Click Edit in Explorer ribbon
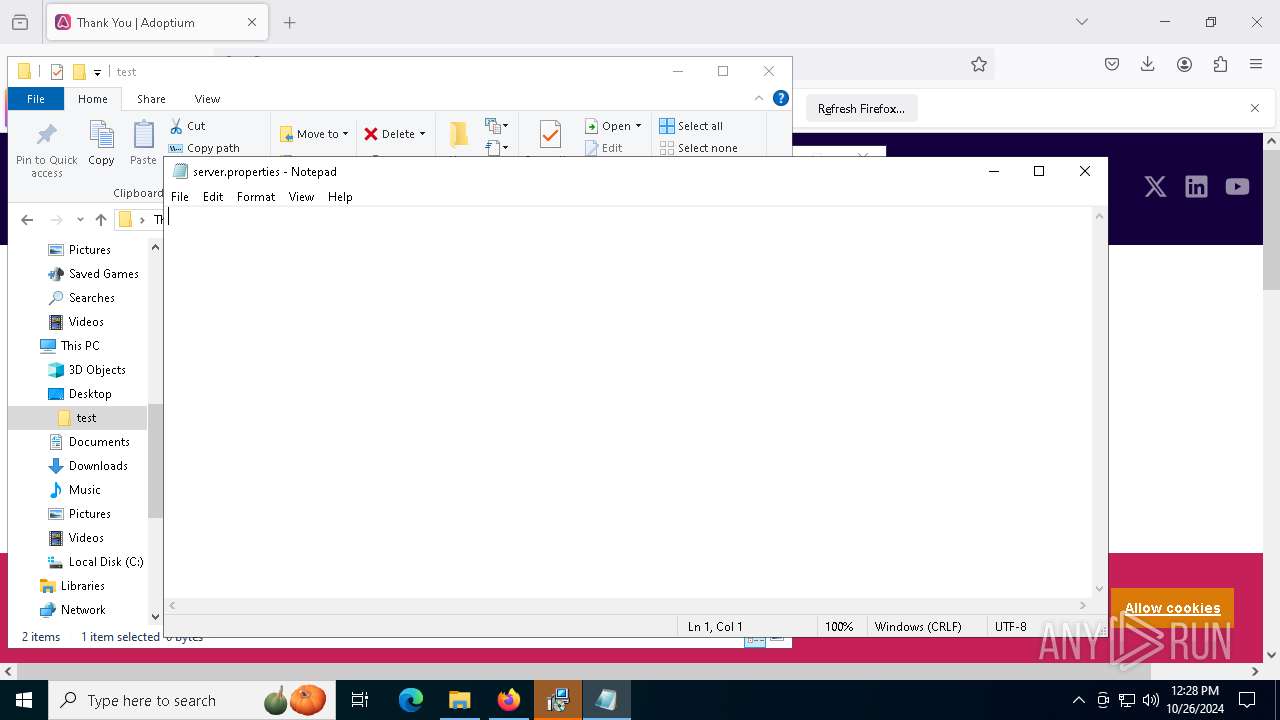 coord(603,148)
